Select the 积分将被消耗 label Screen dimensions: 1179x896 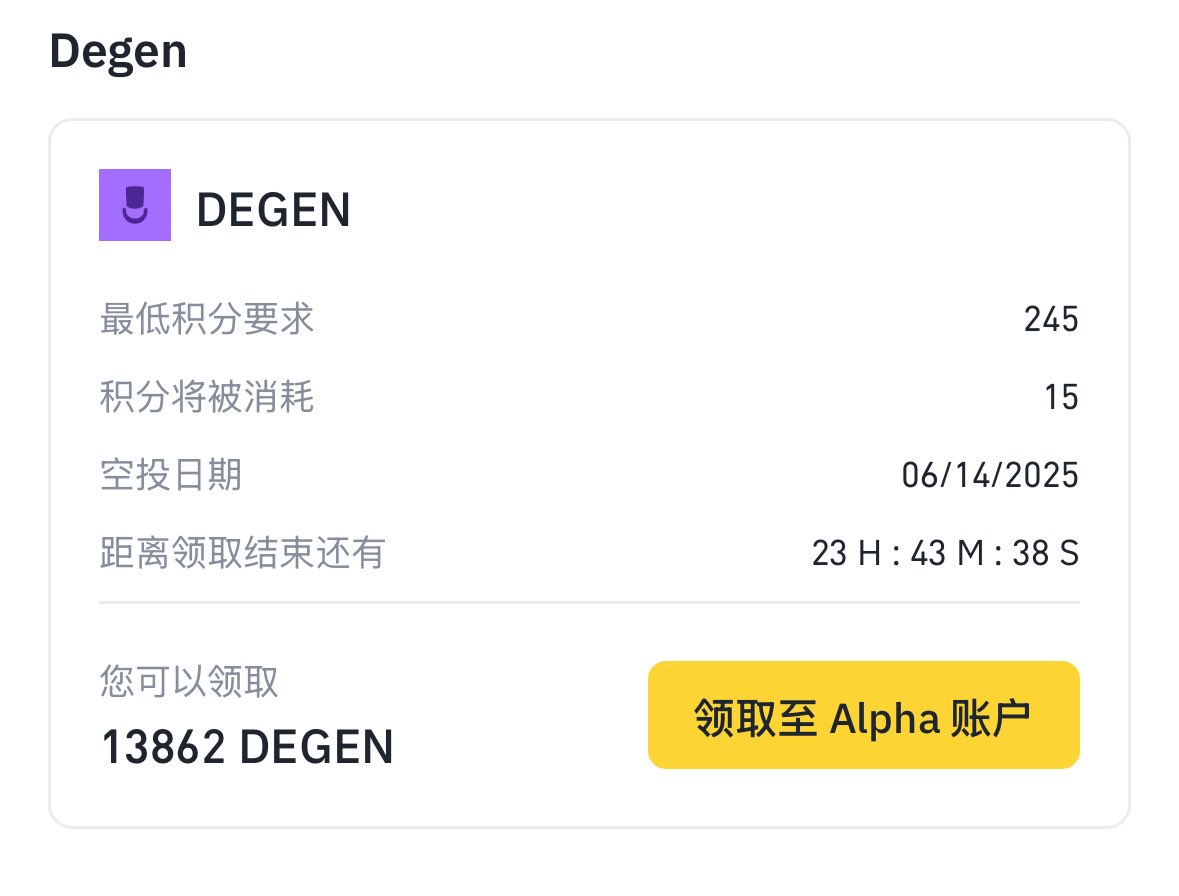coord(207,397)
